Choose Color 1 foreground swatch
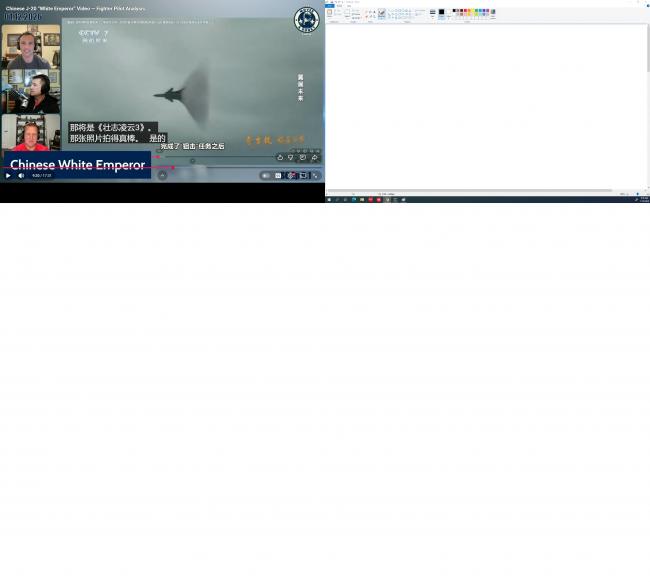Image resolution: width=650 pixels, height=582 pixels. pyautogui.click(x=441, y=13)
